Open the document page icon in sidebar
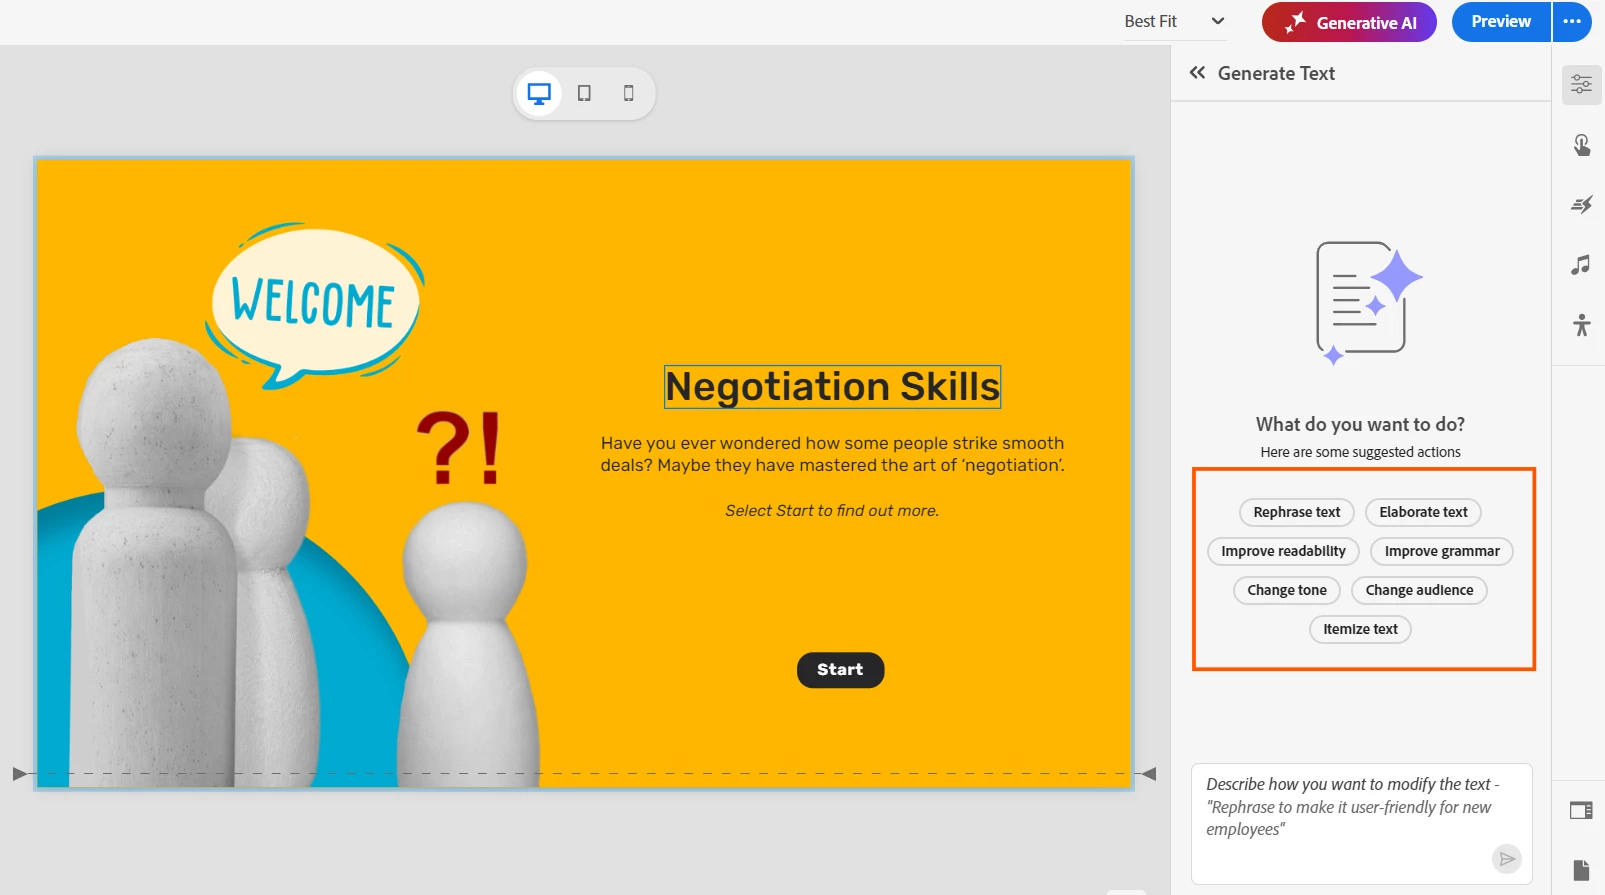This screenshot has height=895, width=1605. pyautogui.click(x=1581, y=870)
